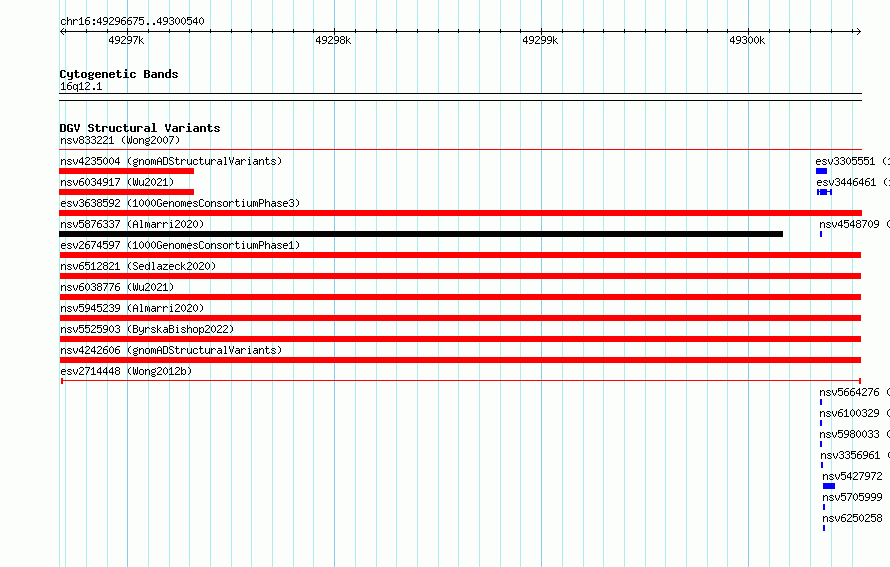Click the blue glyph under esv3446461
The height and width of the screenshot is (567, 890).
(824, 192)
